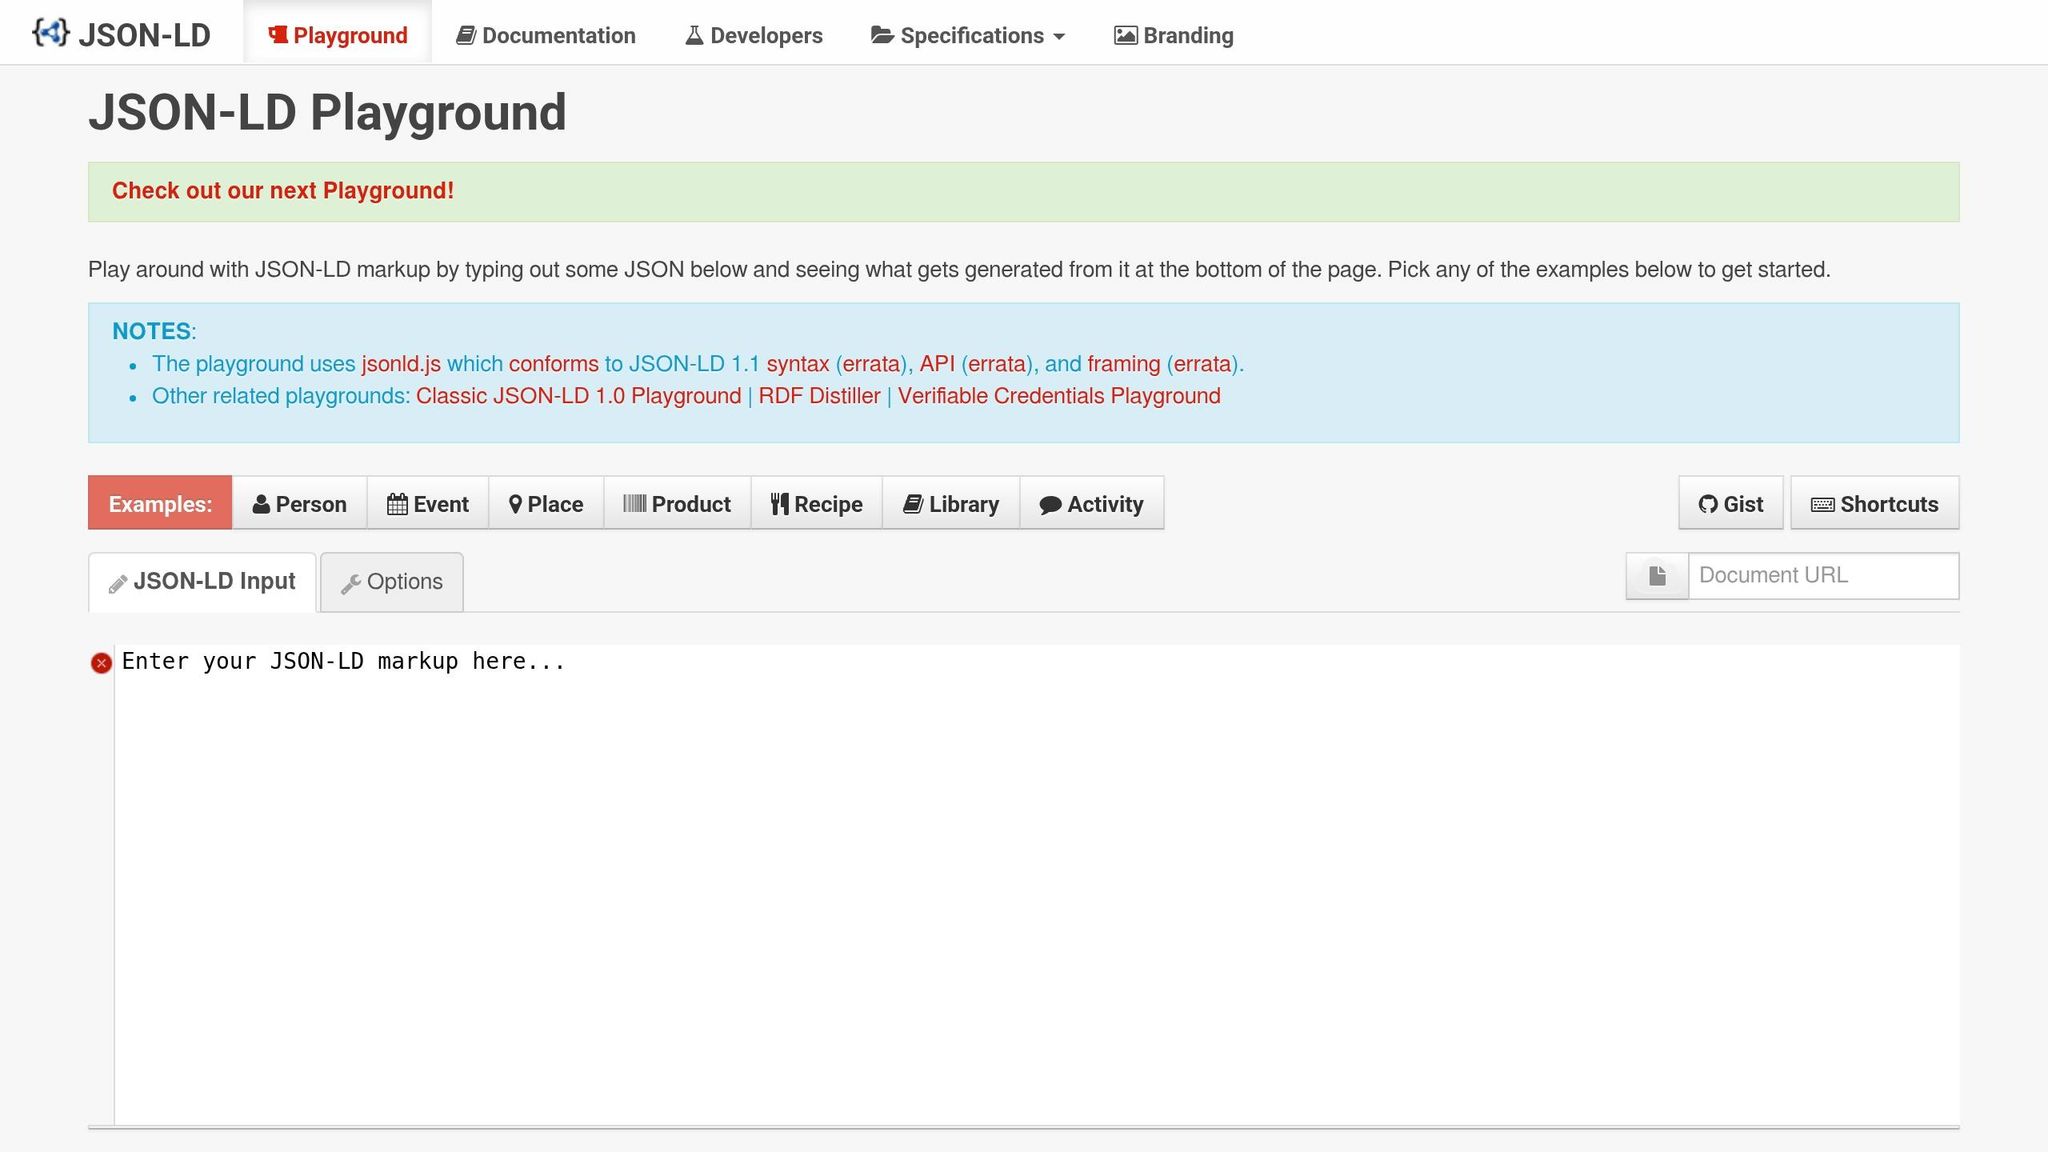
Task: Open the errata link after API
Action: coord(996,364)
